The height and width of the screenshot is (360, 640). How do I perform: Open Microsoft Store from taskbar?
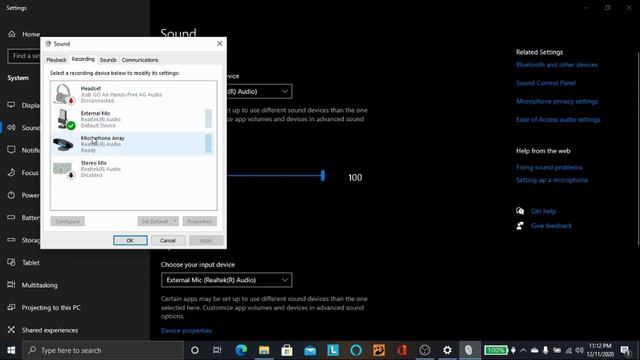(287, 350)
